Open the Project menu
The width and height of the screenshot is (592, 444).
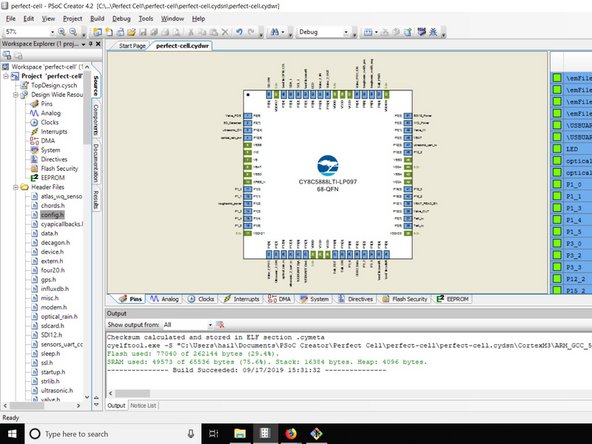click(72, 18)
